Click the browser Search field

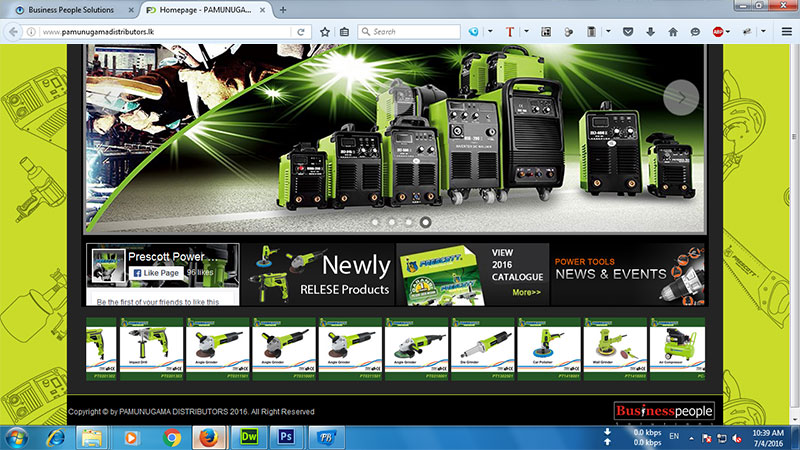[410, 32]
